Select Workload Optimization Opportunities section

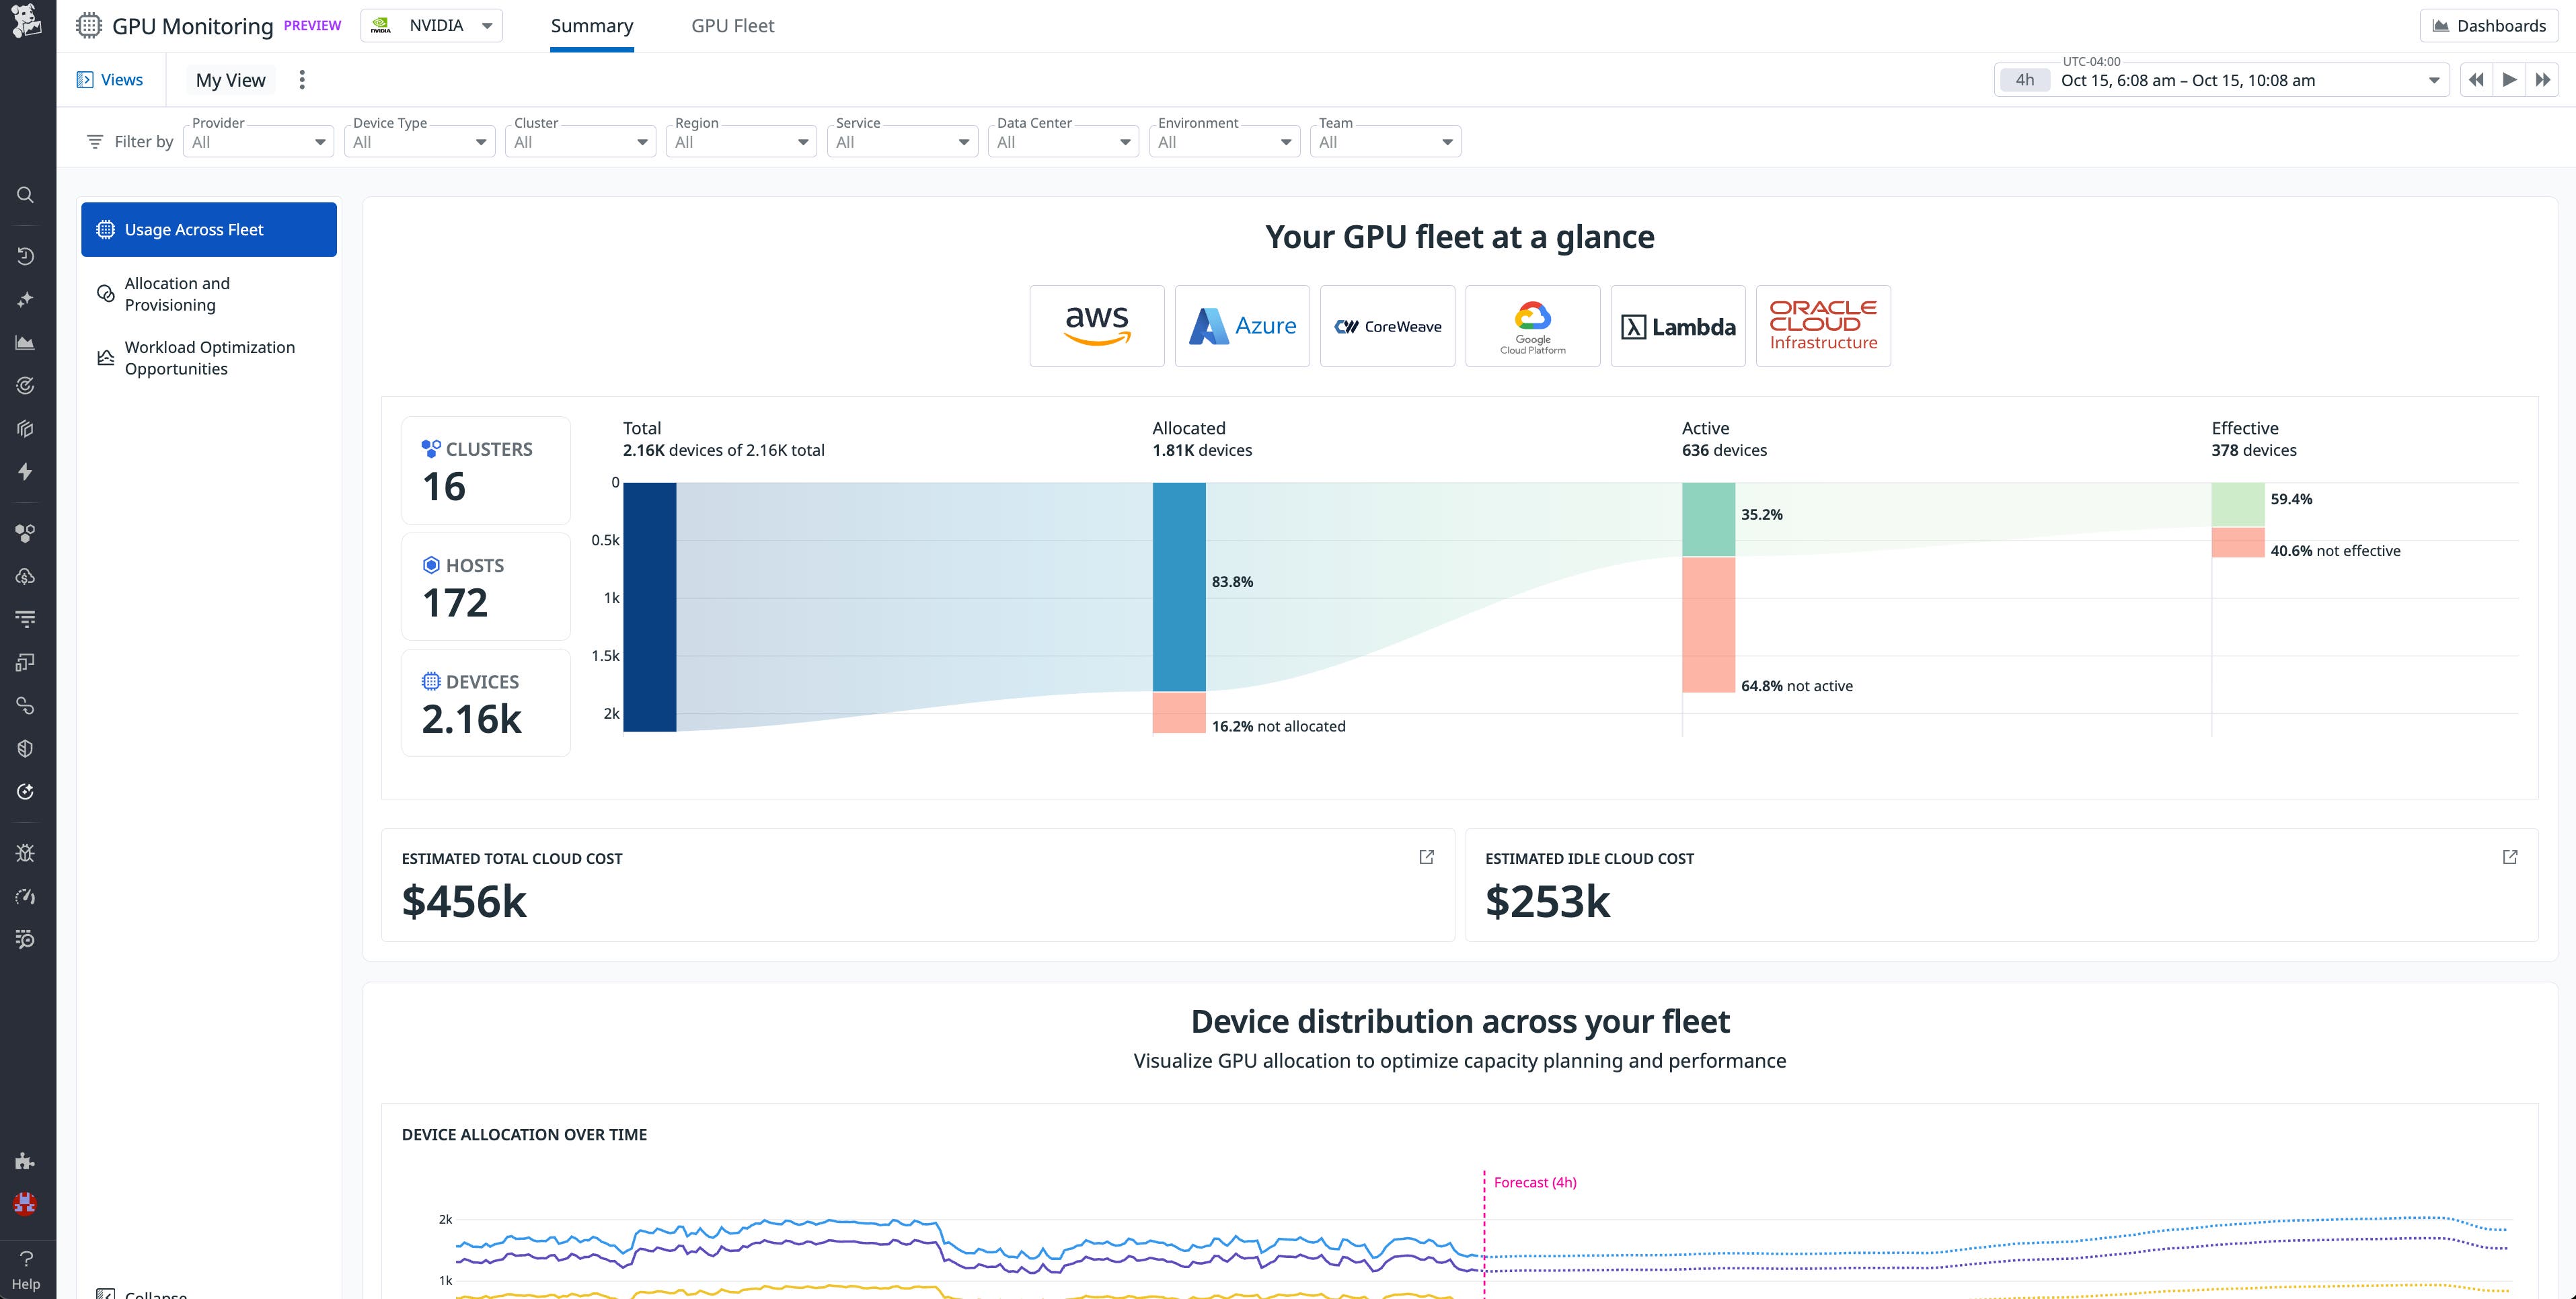pyautogui.click(x=209, y=357)
